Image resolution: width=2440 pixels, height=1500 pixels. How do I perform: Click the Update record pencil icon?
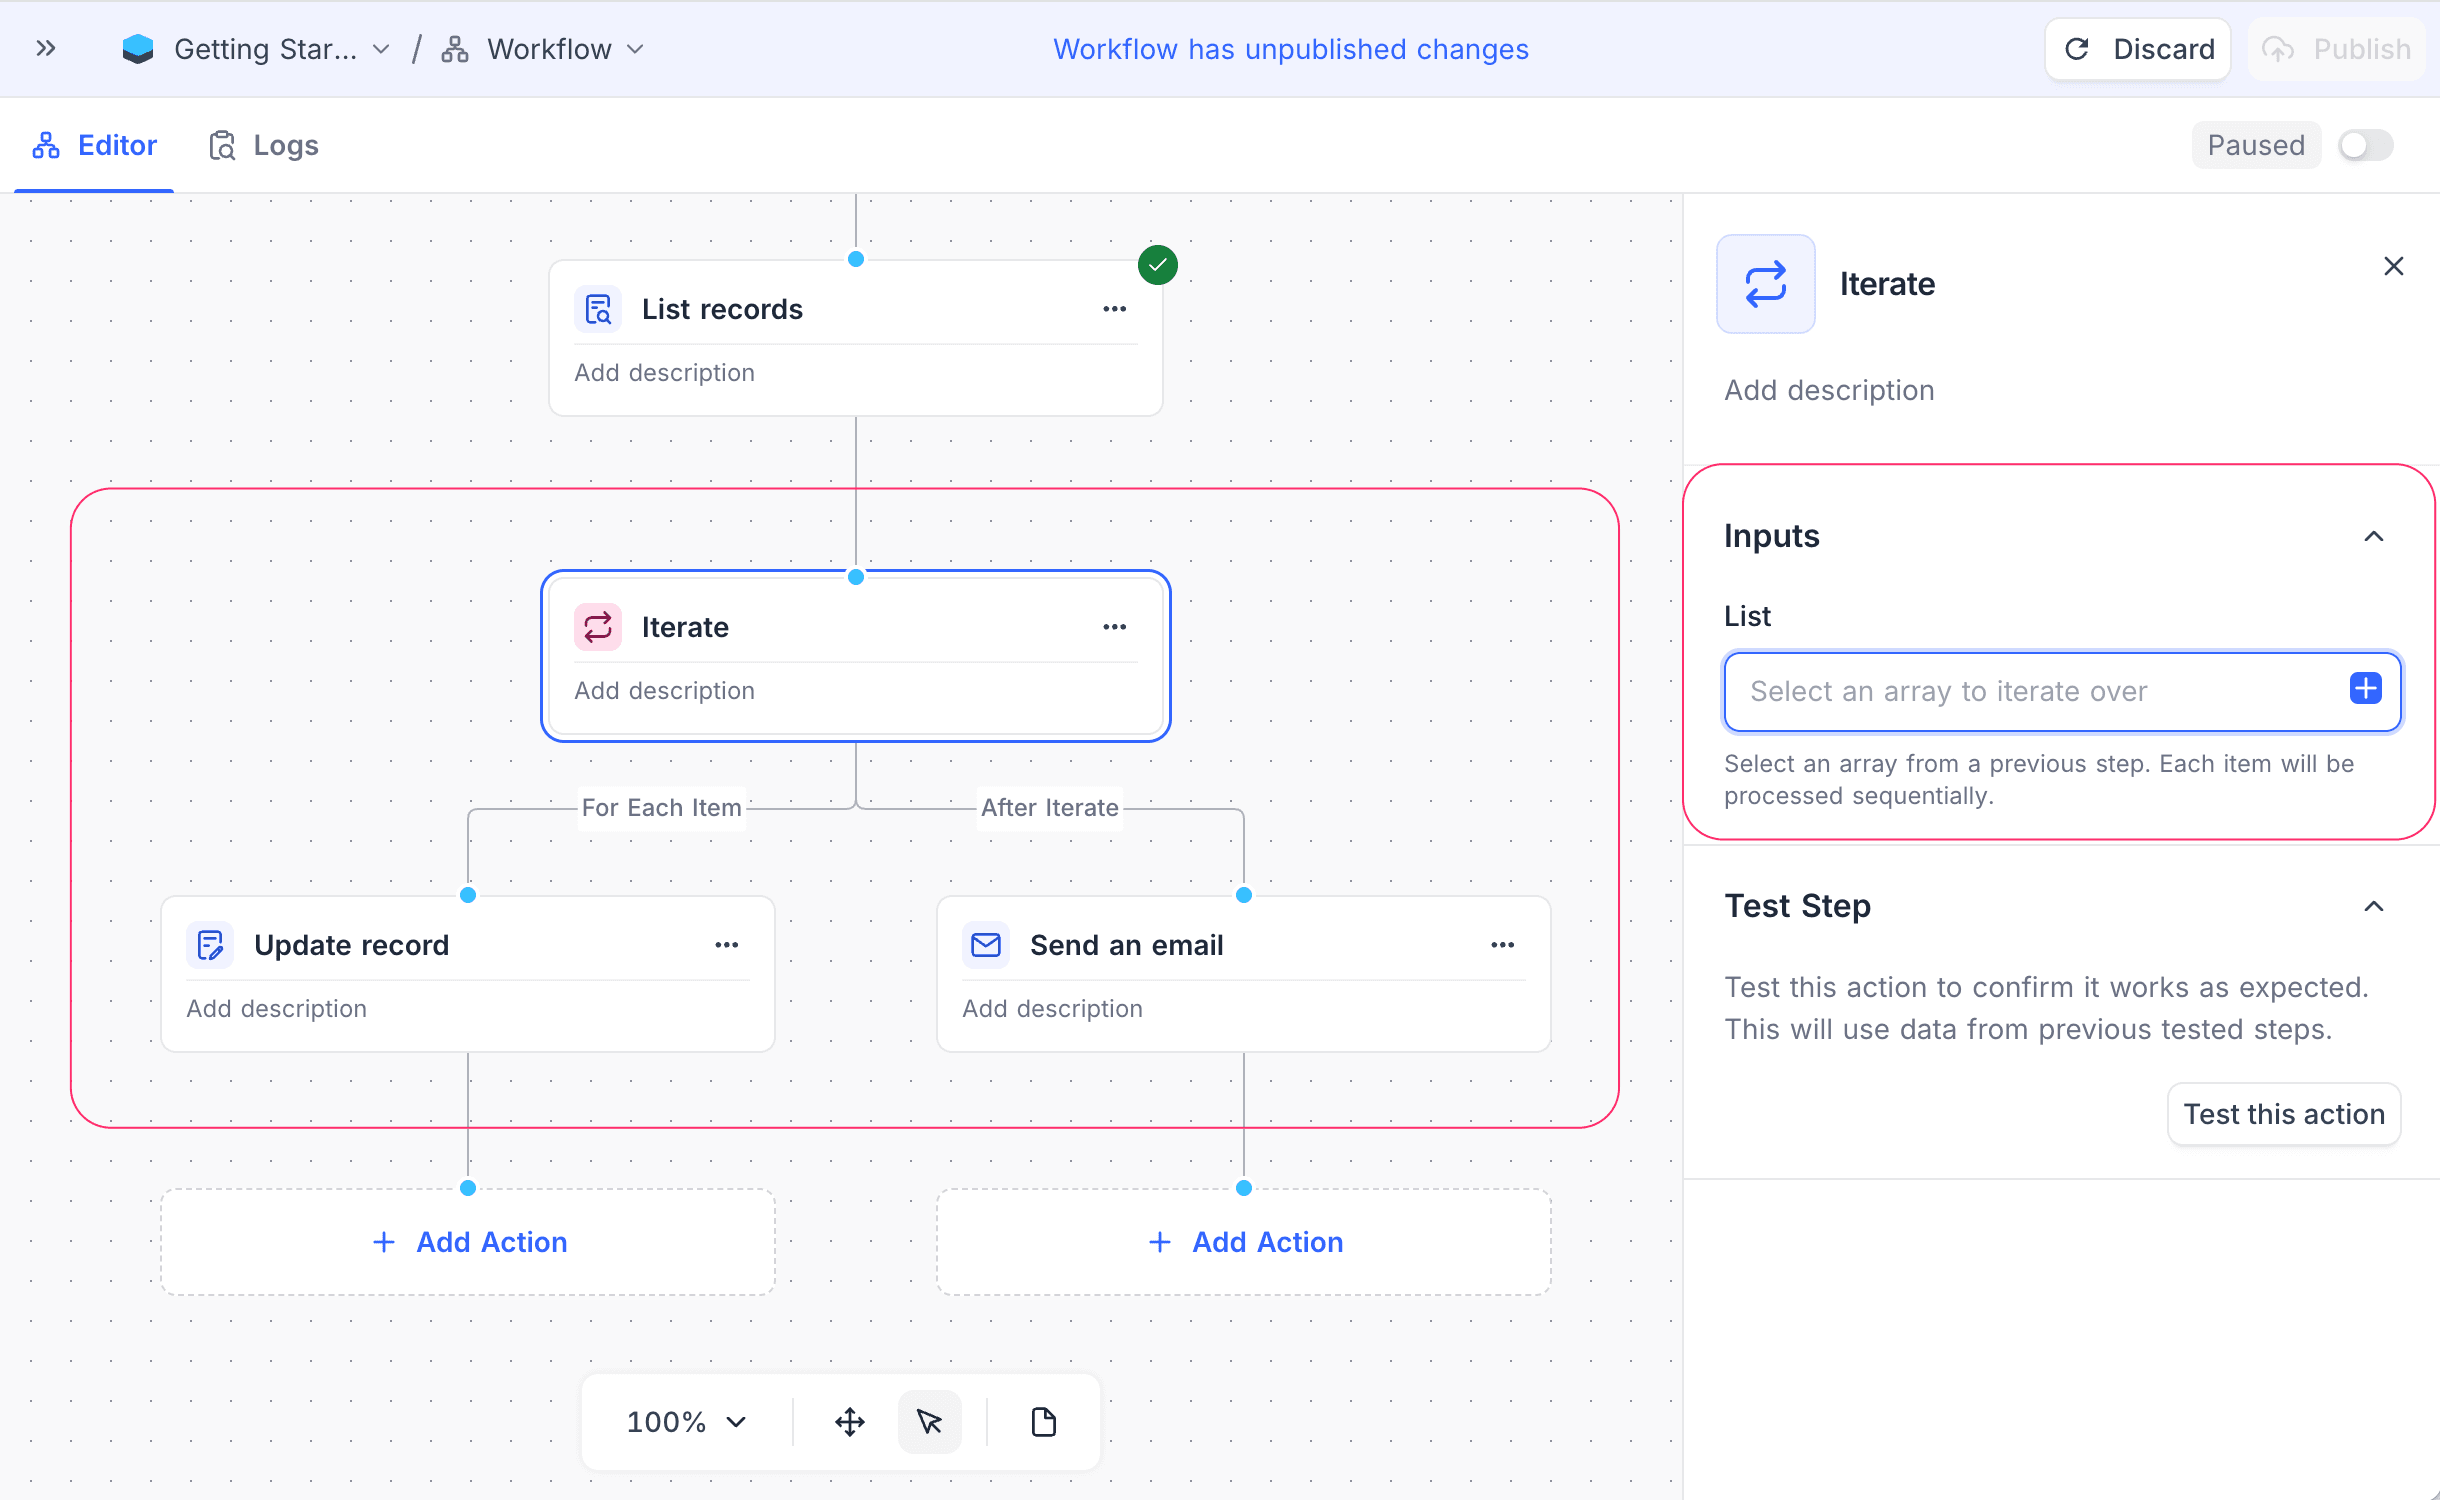(209, 944)
